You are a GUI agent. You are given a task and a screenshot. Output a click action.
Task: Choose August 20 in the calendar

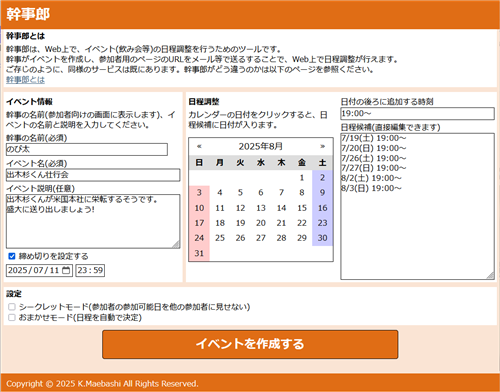[x=261, y=223]
